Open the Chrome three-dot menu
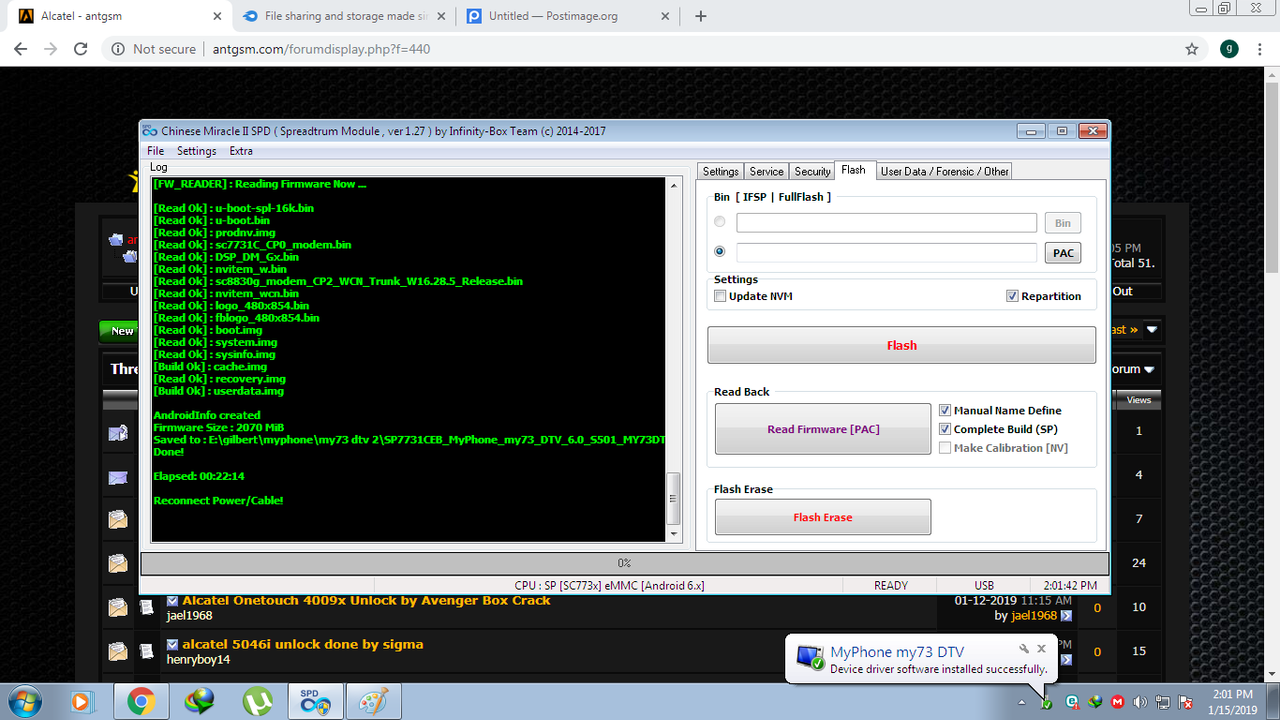 point(1261,49)
